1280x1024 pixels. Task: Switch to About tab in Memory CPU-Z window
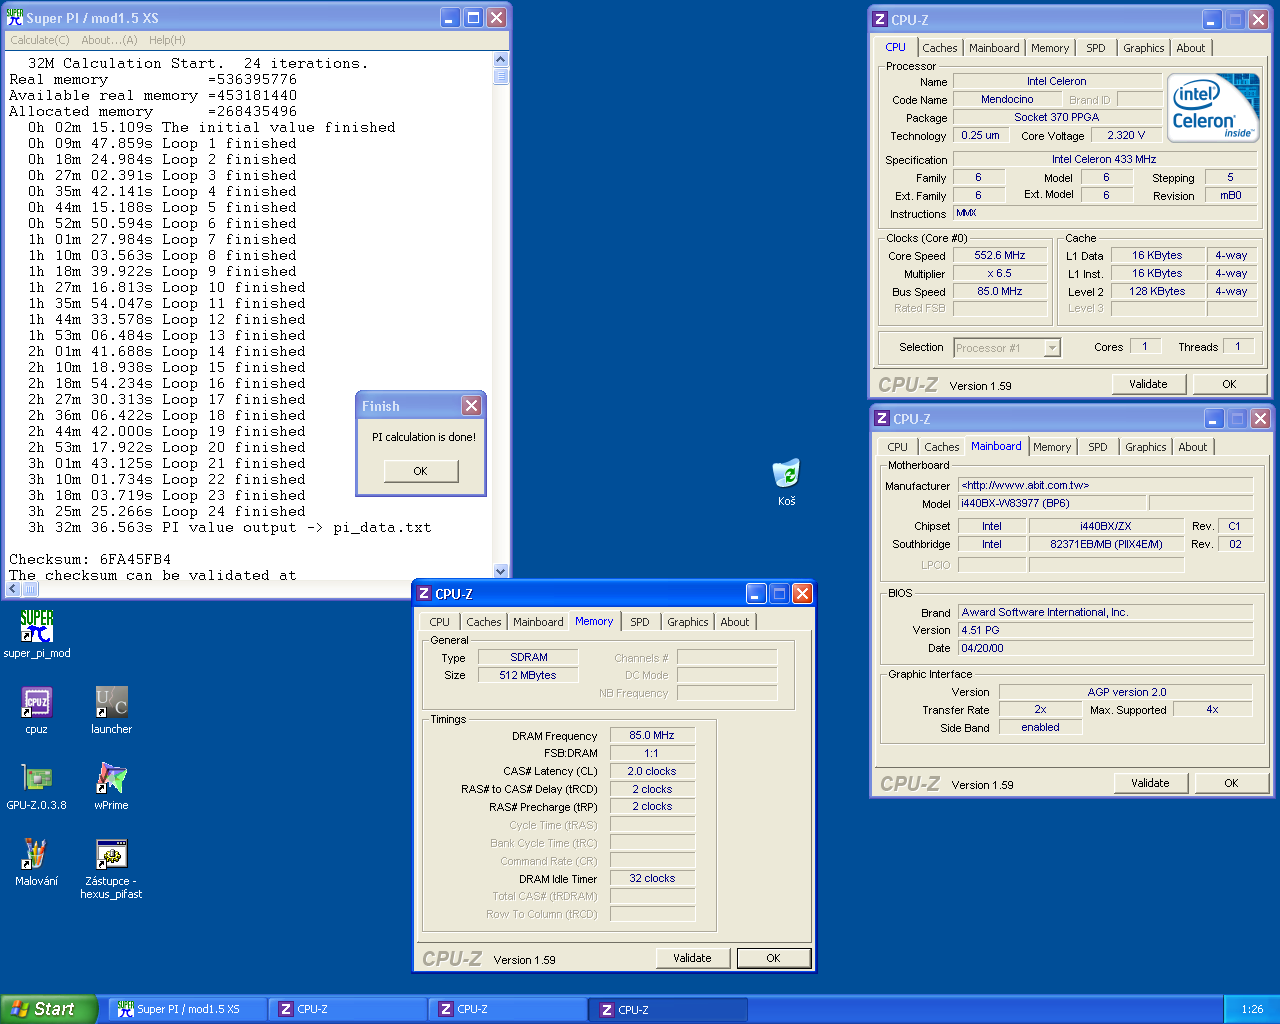[x=735, y=622]
